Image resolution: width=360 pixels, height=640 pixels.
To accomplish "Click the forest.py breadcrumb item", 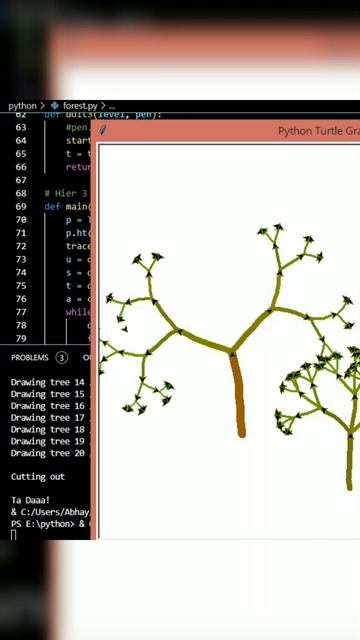I will point(80,106).
